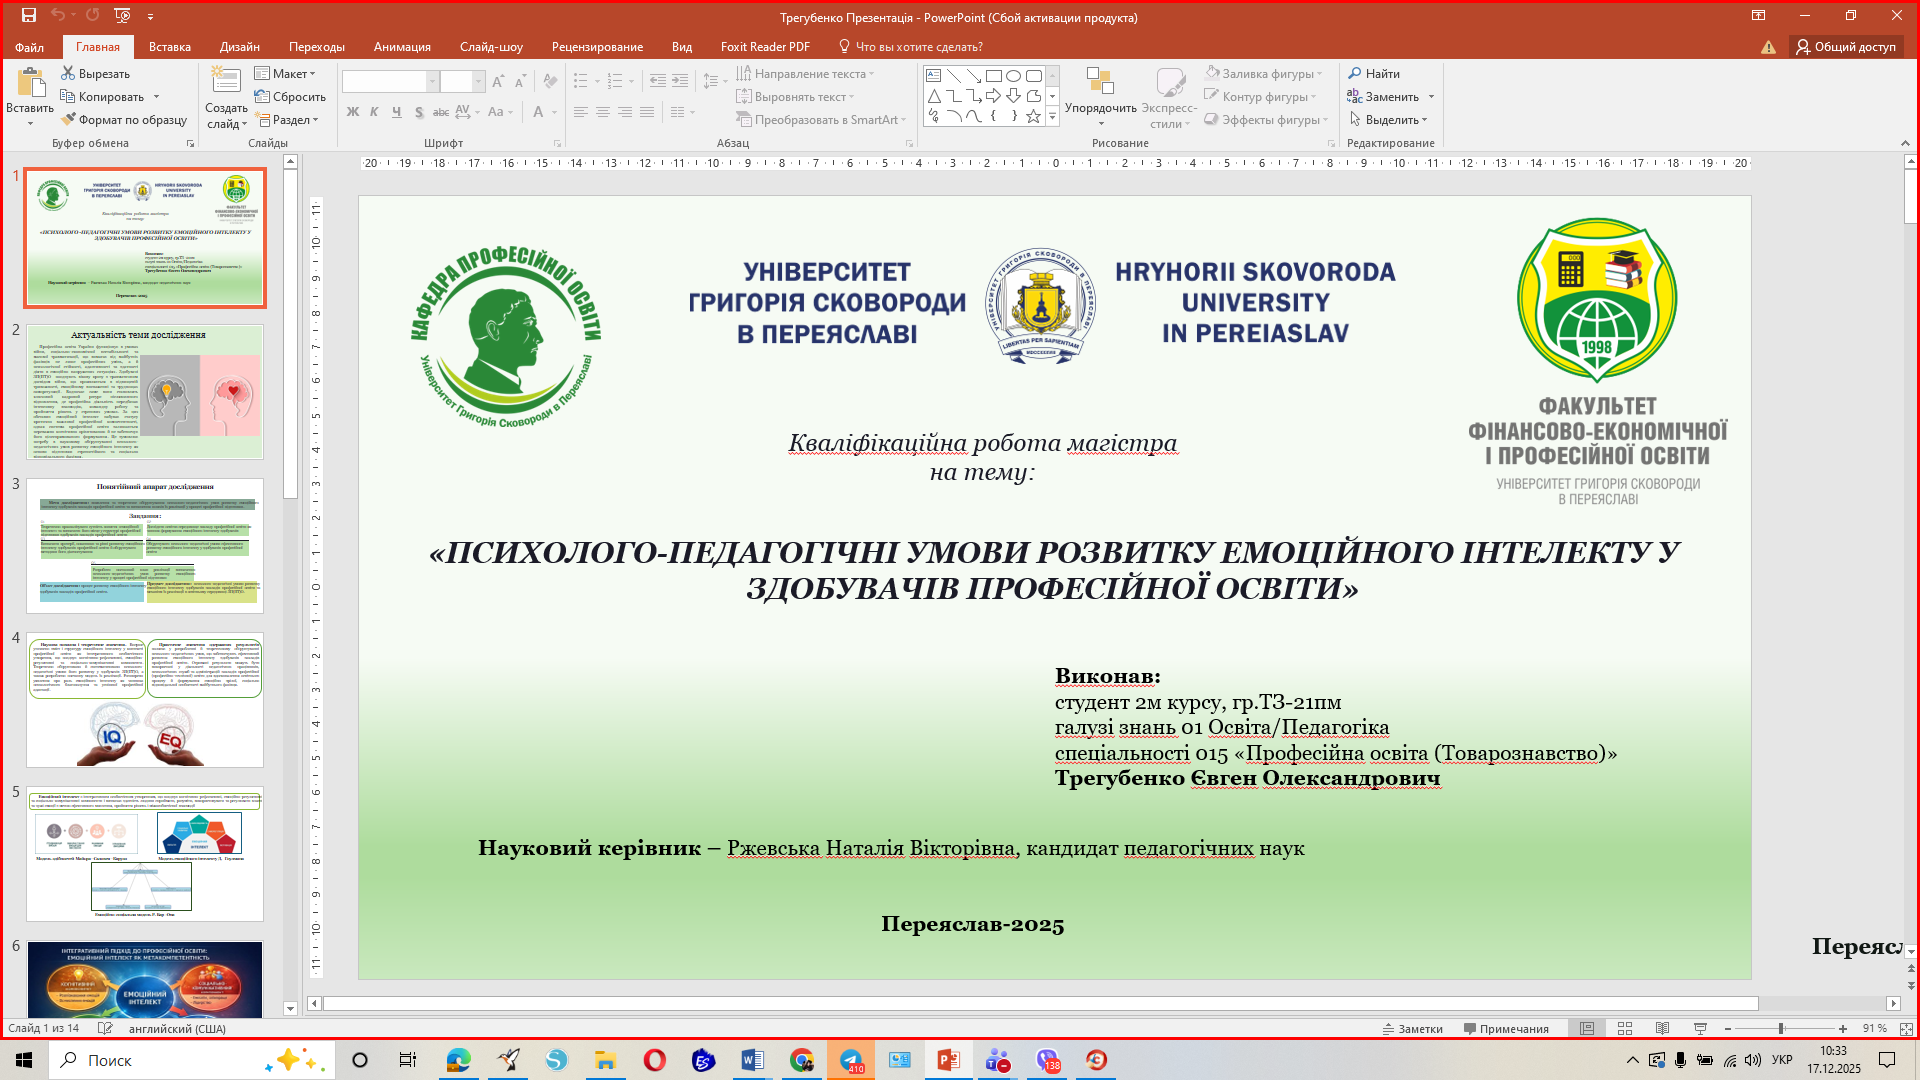This screenshot has width=1920, height=1080.
Task: Switch to Slide Sorter view in status bar
Action: [x=1625, y=1028]
